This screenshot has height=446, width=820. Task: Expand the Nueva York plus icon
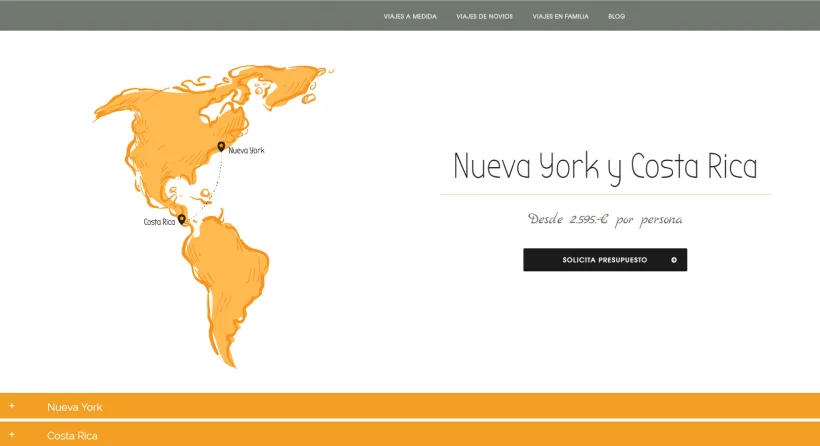coord(12,406)
